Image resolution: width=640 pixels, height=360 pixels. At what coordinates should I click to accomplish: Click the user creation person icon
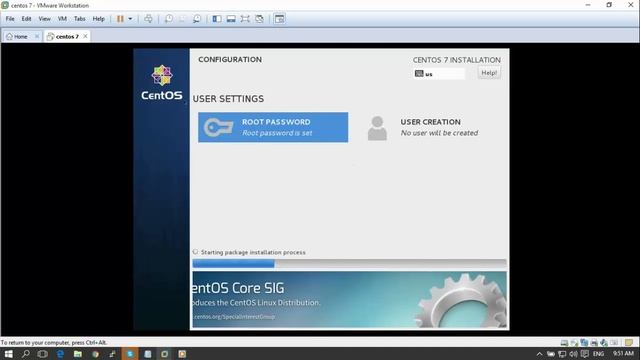pos(377,128)
